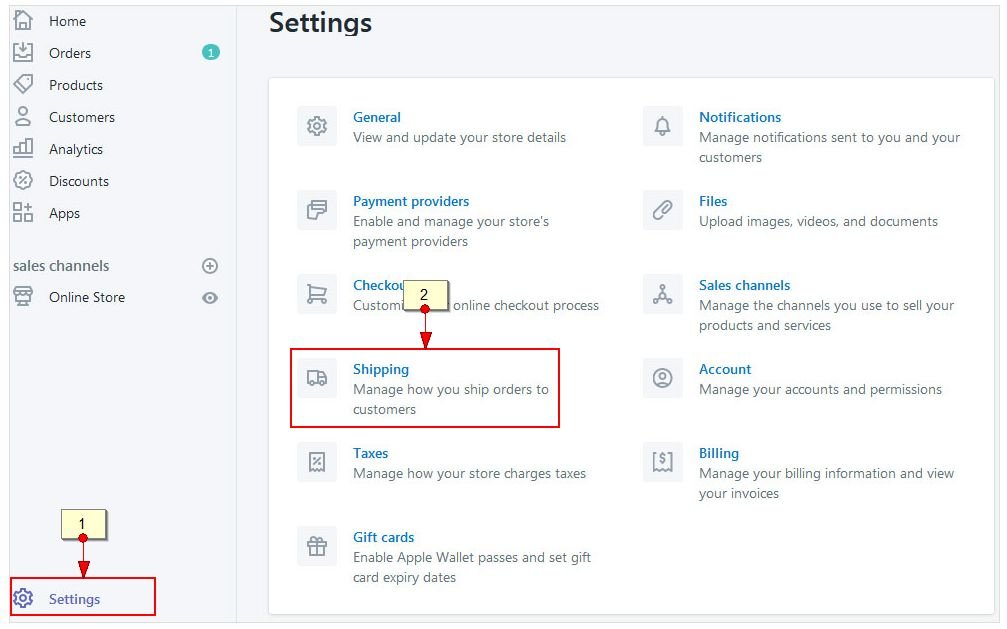Click the Checkout shopping cart icon
The height and width of the screenshot is (629, 1007).
[317, 295]
